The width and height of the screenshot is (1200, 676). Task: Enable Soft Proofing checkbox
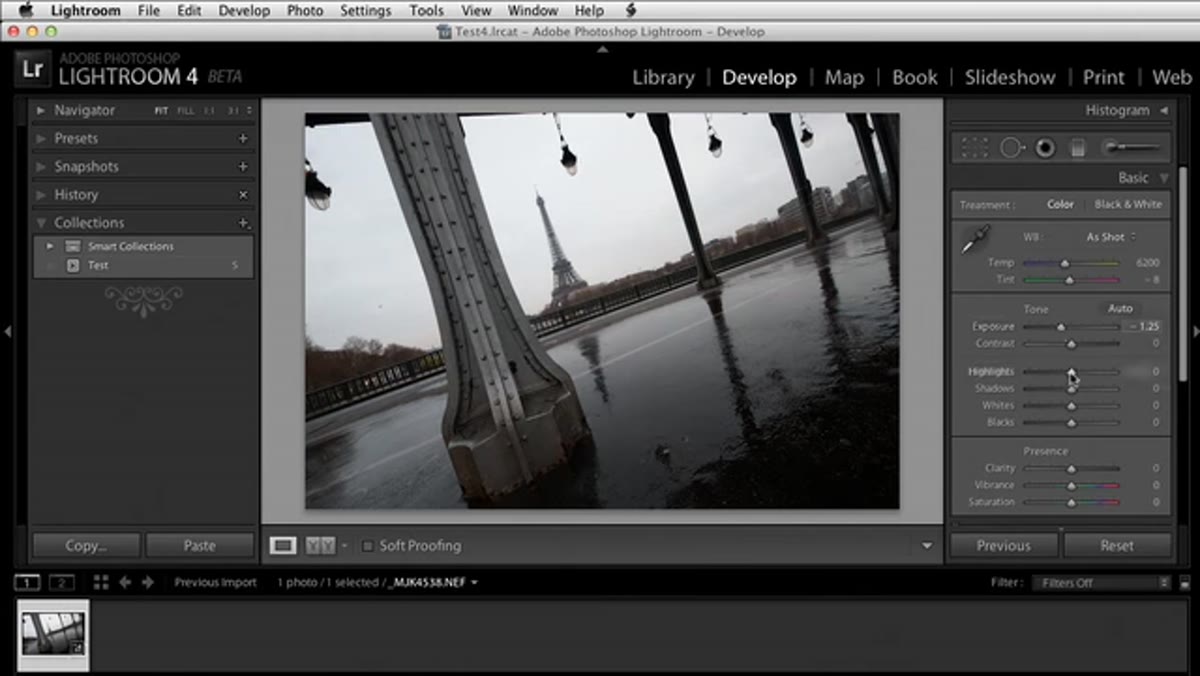368,546
